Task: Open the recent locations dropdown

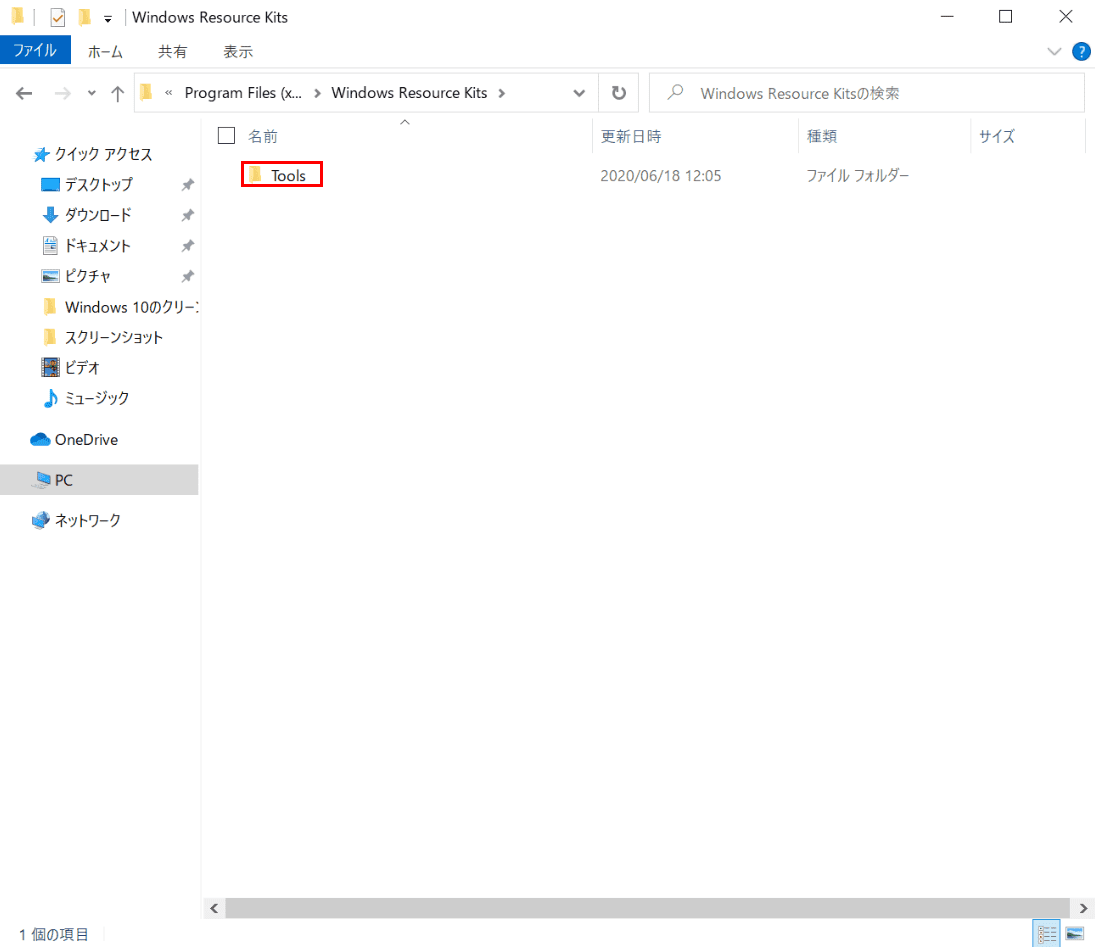Action: (x=91, y=93)
